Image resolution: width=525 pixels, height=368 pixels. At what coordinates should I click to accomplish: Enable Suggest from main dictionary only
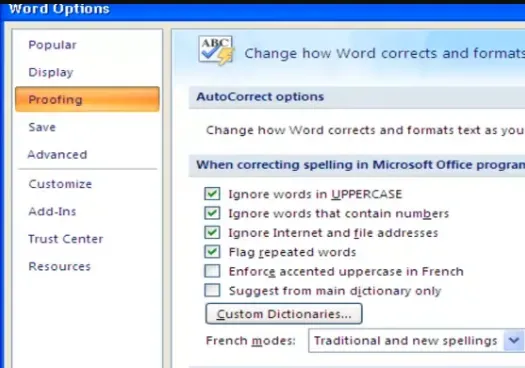pos(212,290)
